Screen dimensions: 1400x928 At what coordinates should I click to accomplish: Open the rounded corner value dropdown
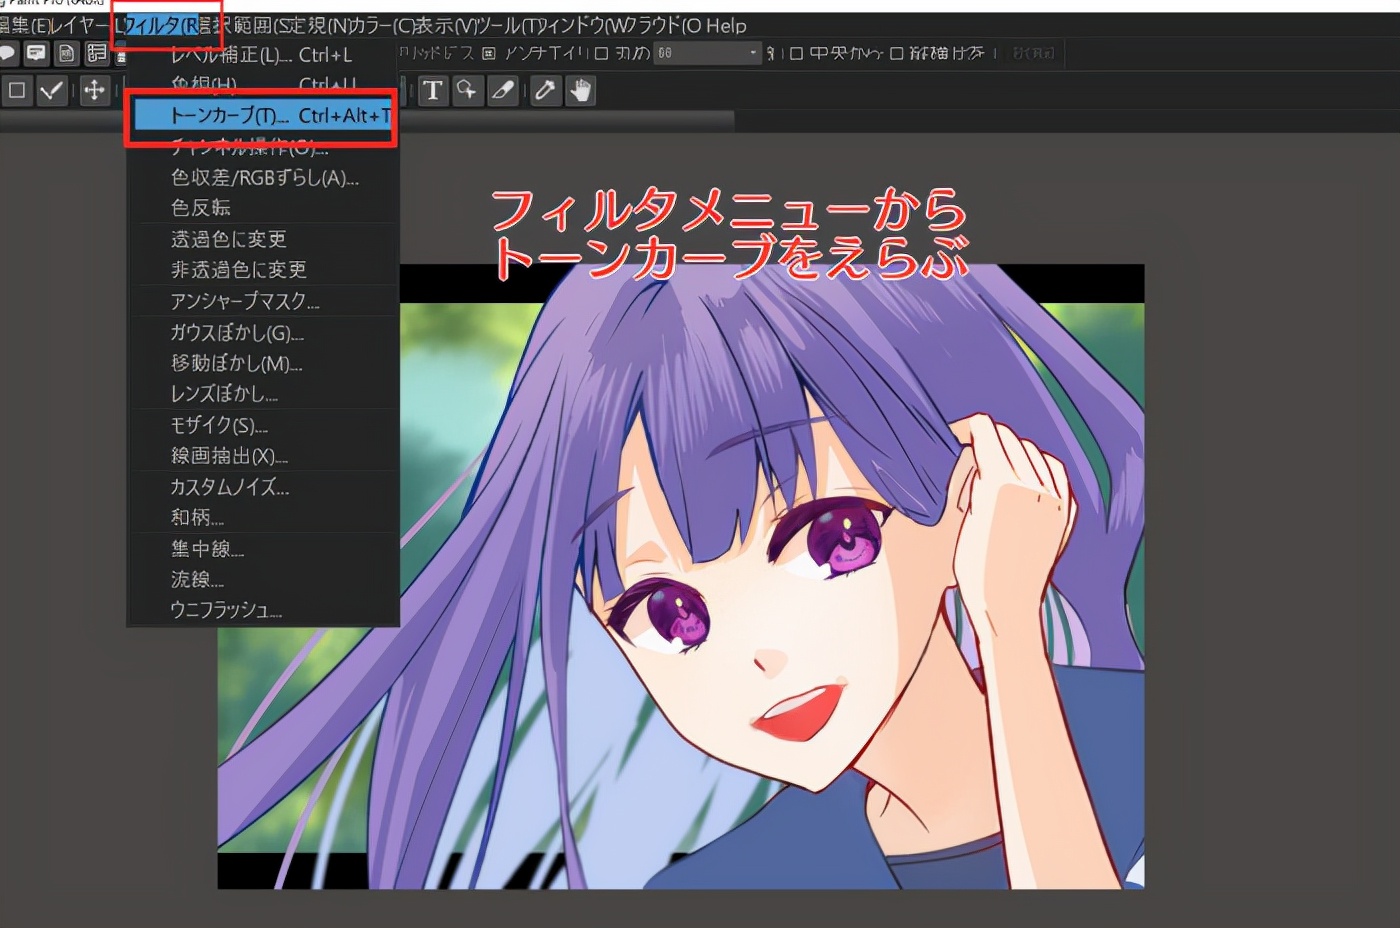[x=753, y=53]
